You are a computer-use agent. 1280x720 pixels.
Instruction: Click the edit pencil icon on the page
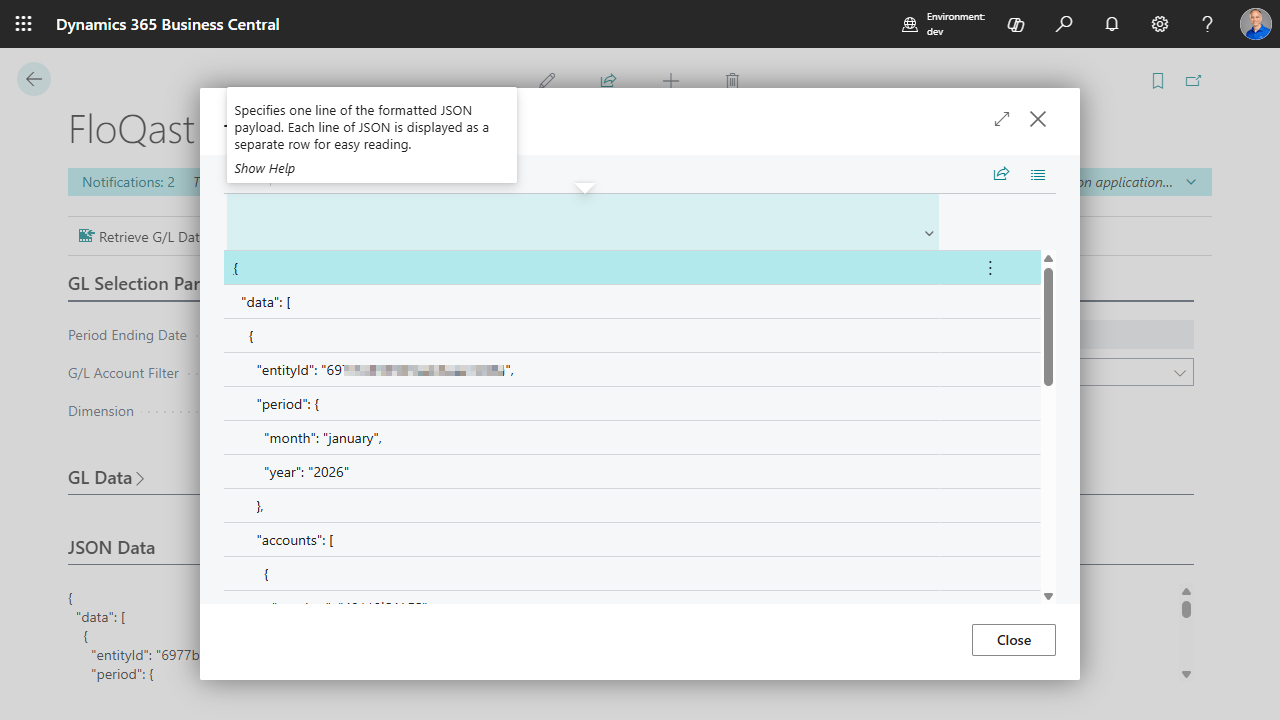pyautogui.click(x=547, y=81)
